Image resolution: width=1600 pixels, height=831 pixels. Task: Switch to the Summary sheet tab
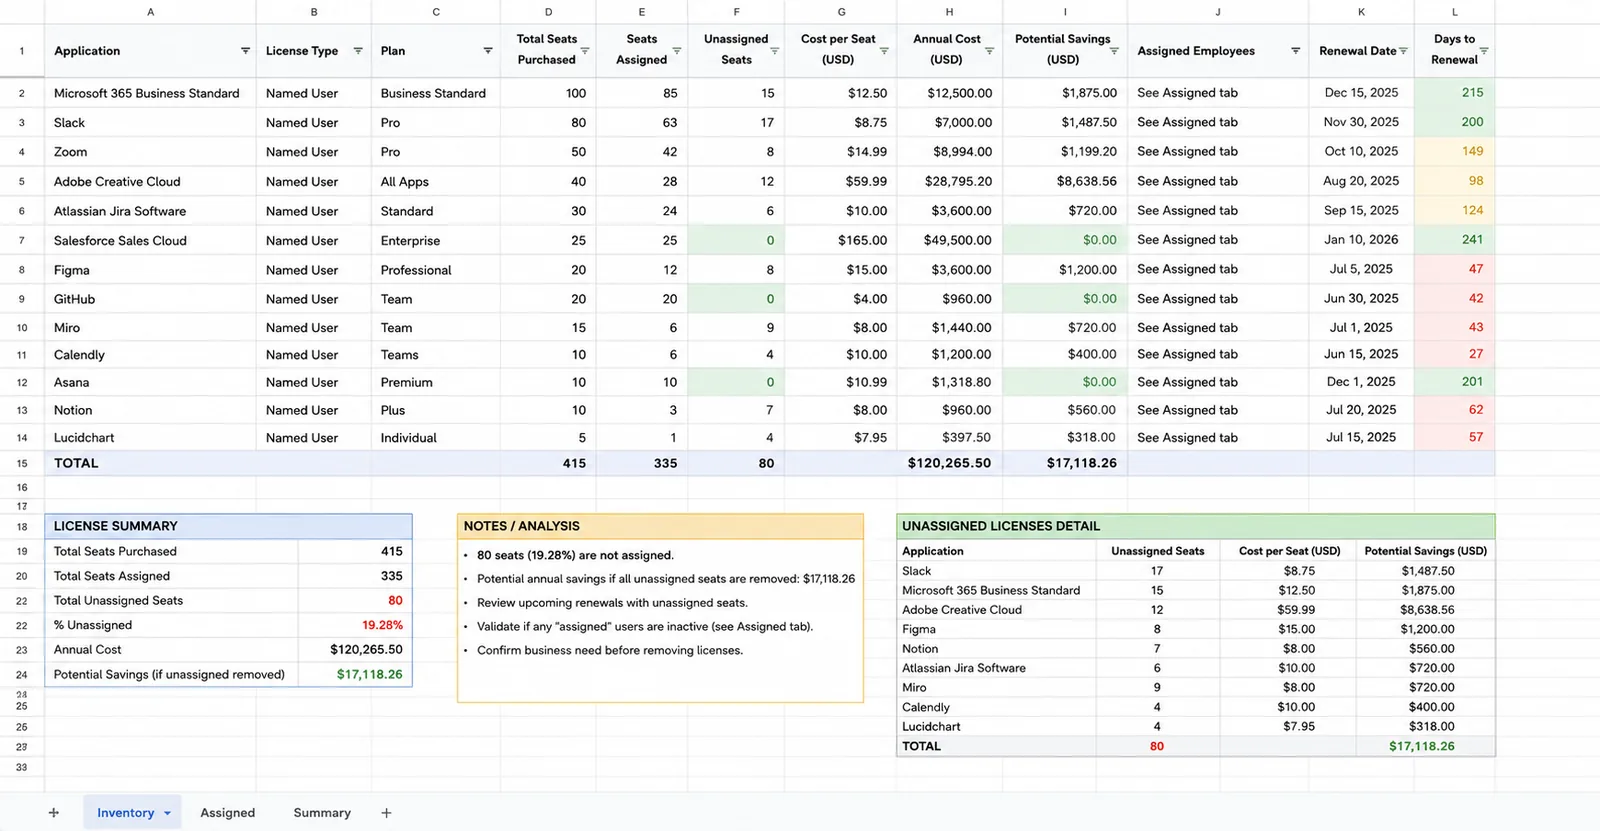point(322,813)
